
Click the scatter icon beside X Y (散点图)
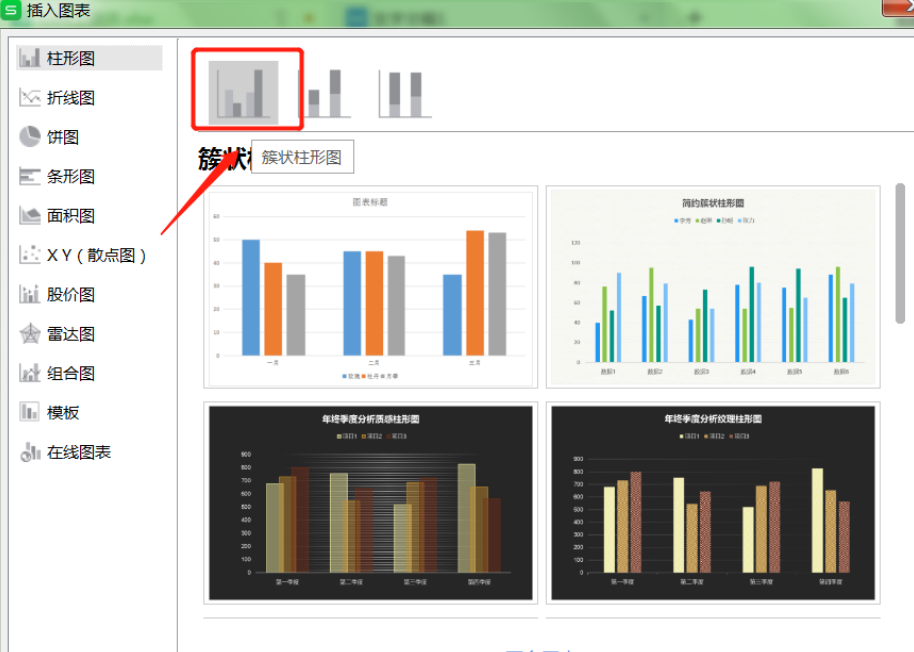[x=30, y=255]
